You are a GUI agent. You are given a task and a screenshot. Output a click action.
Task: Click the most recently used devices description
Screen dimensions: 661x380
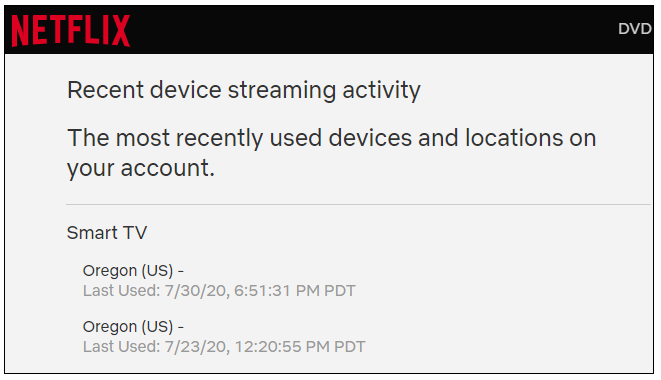(x=331, y=153)
